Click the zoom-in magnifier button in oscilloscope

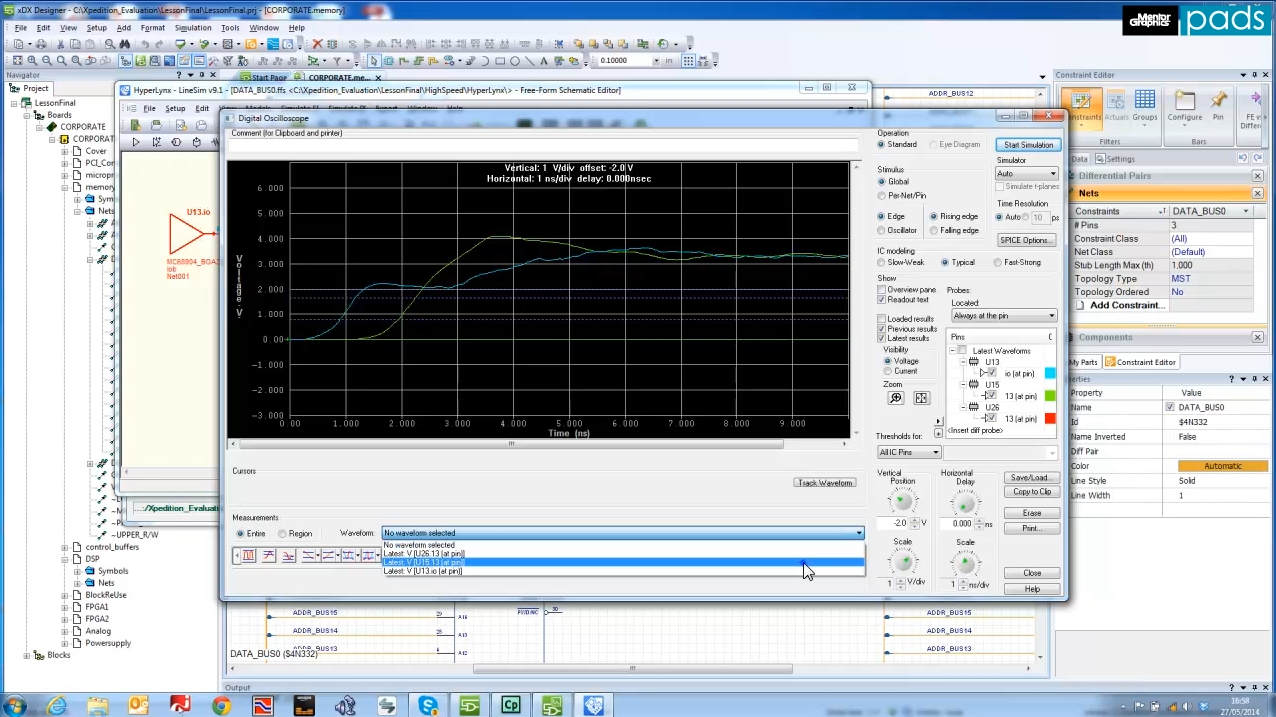pyautogui.click(x=895, y=398)
